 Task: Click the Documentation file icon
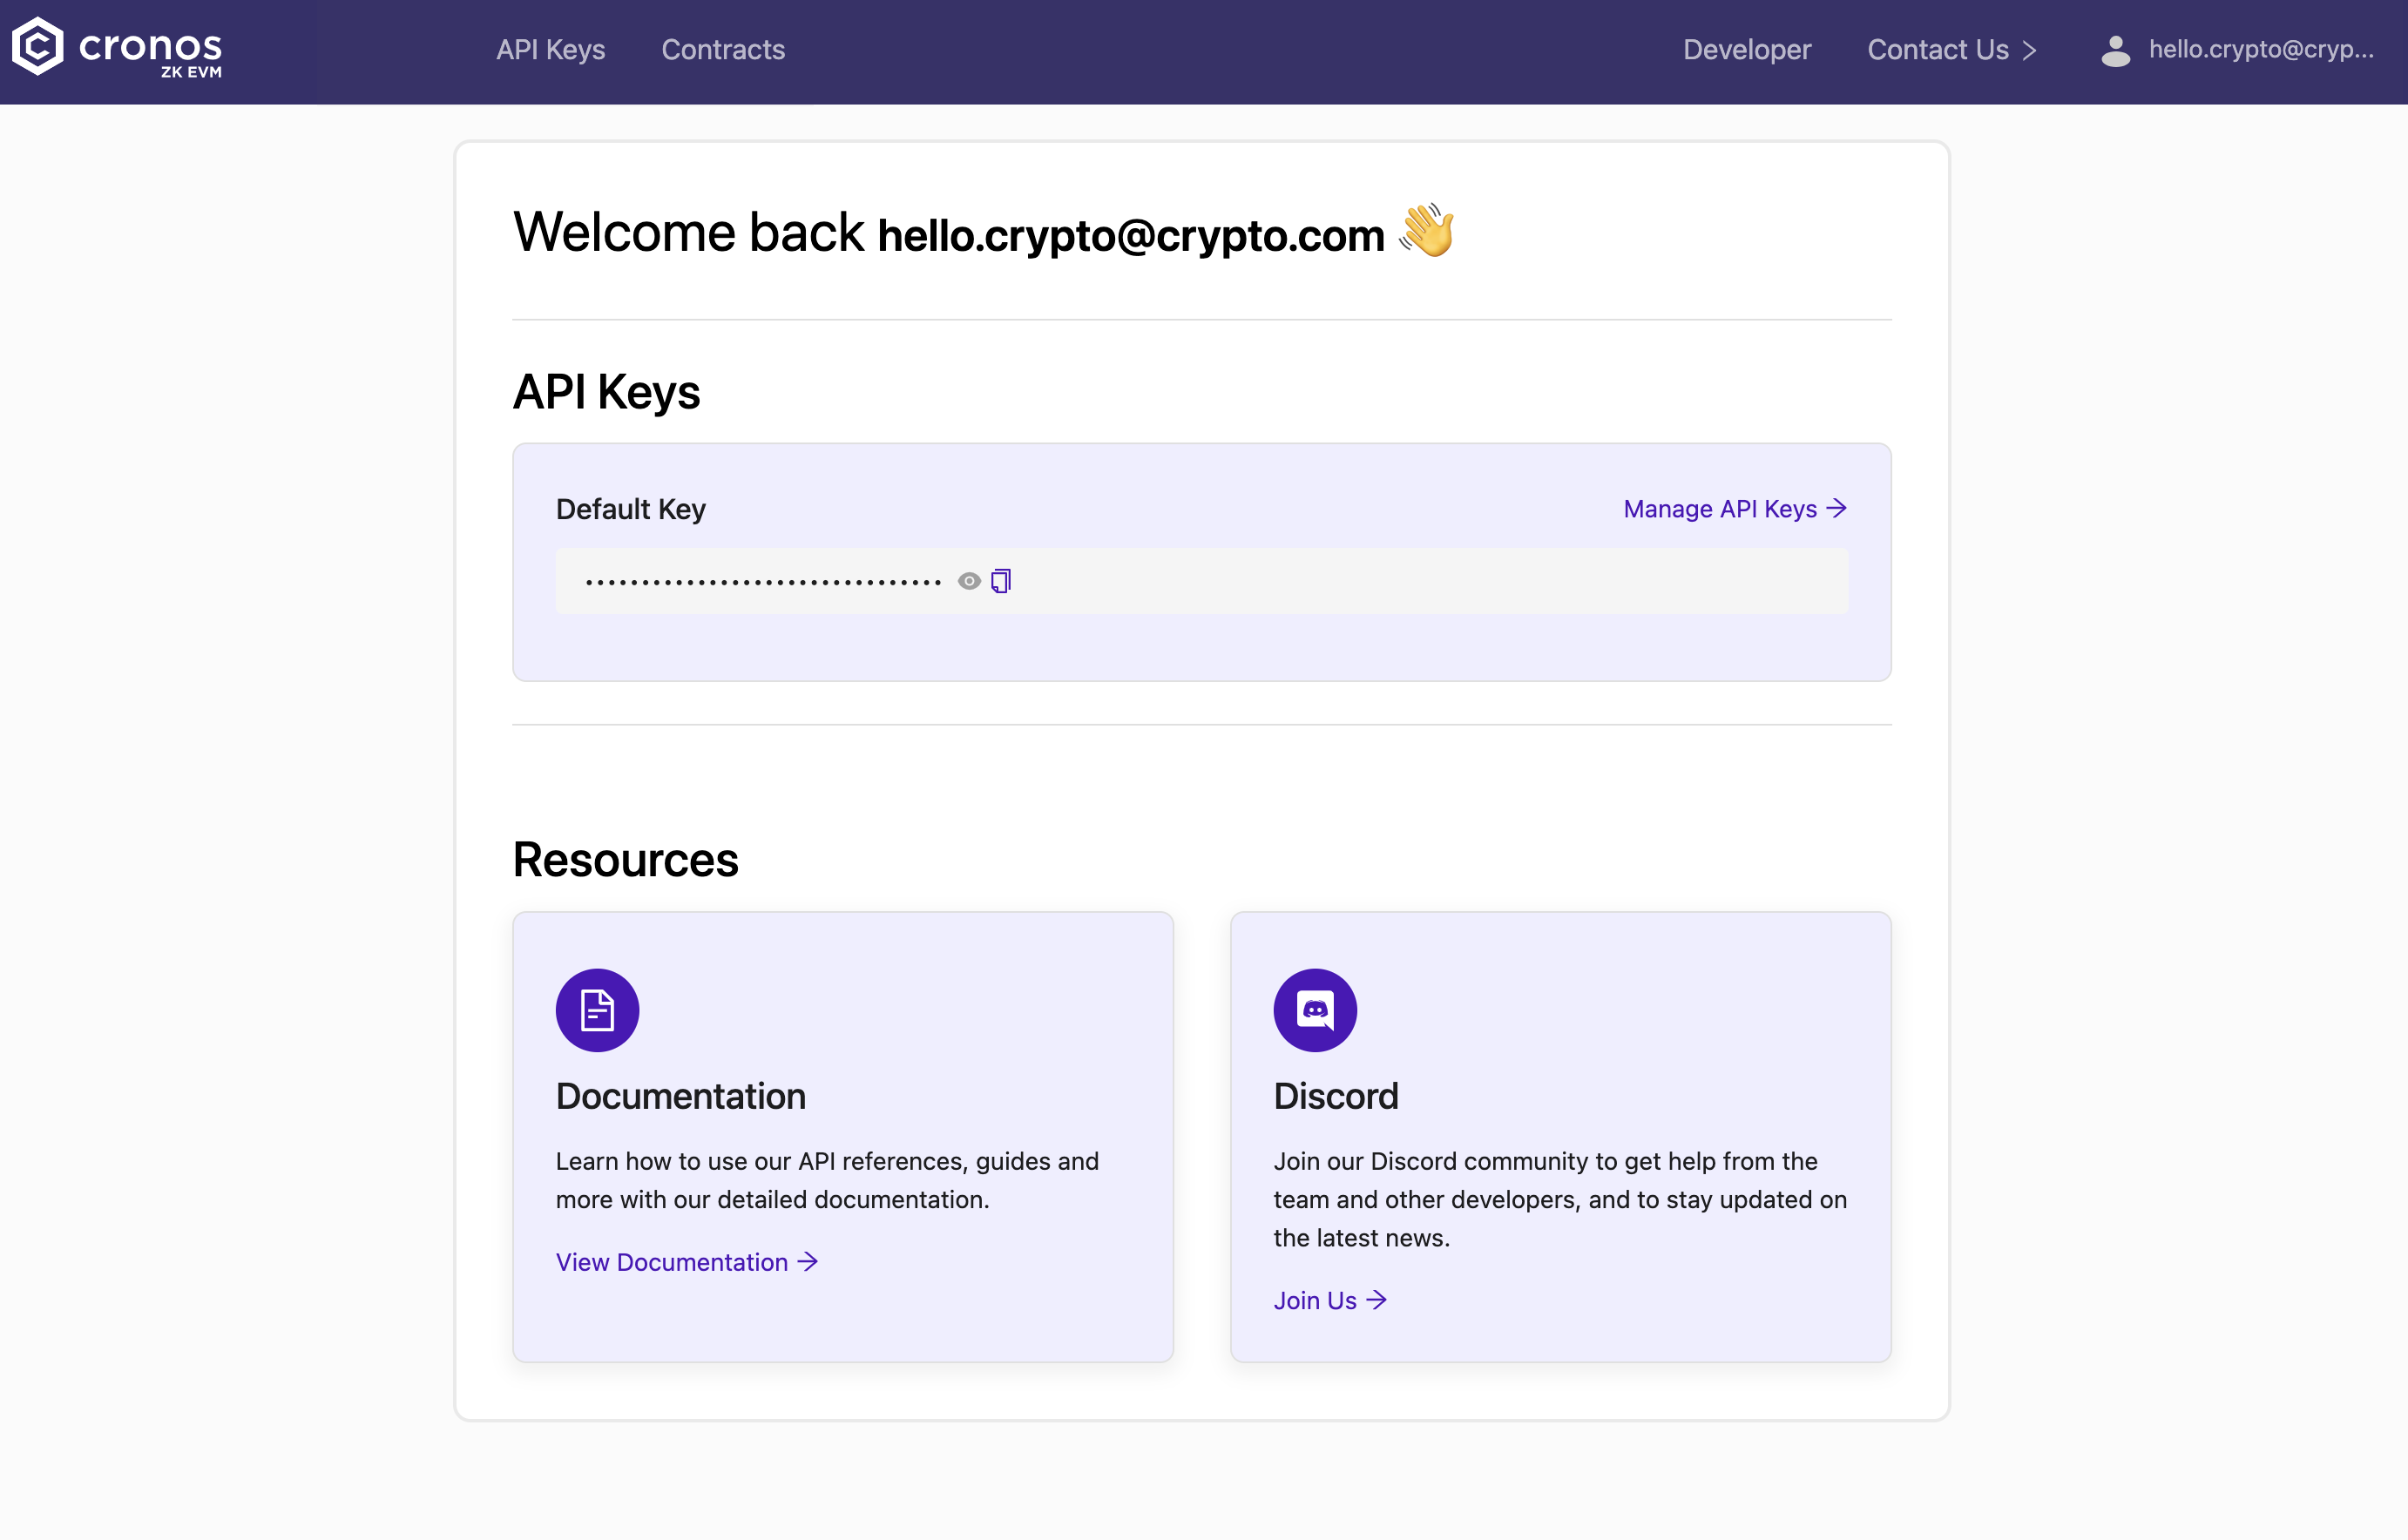point(596,1010)
